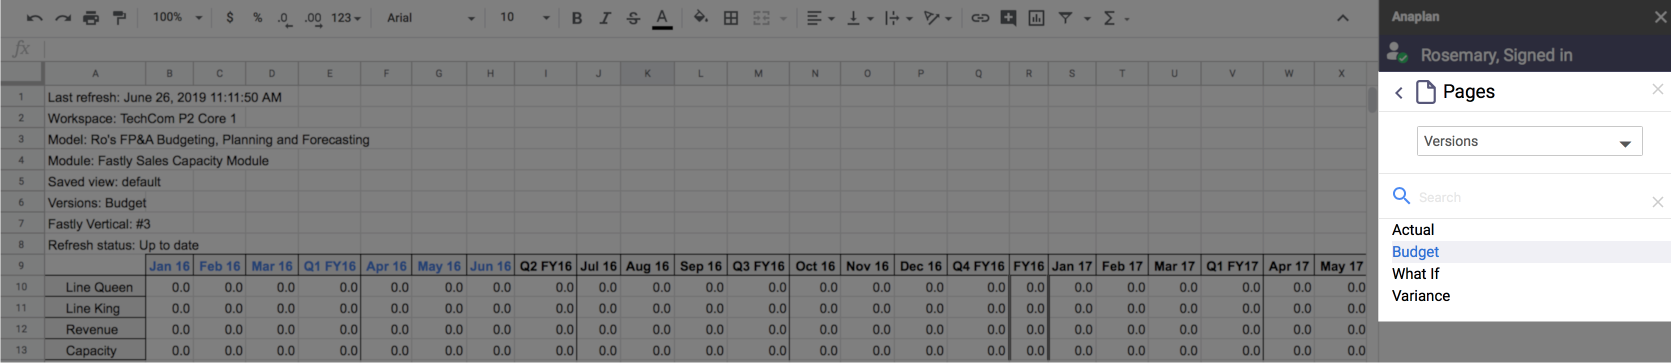Toggle bold formatting
Image resolution: width=1671 pixels, height=363 pixels.
click(x=577, y=18)
